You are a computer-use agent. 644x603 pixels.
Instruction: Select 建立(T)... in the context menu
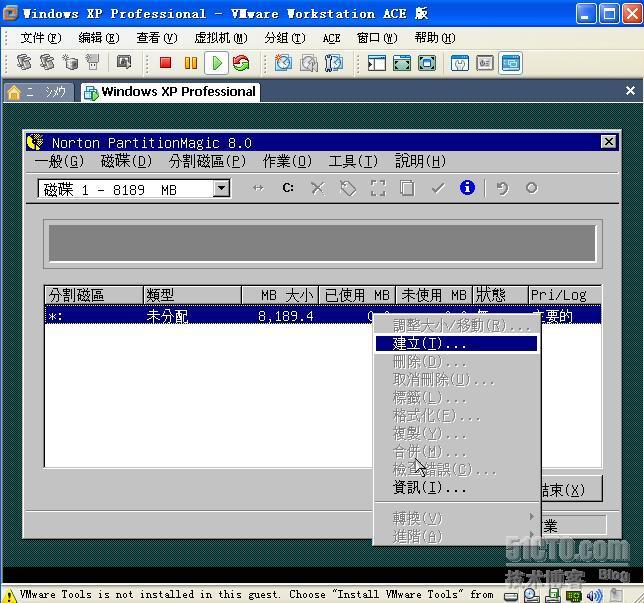coord(456,343)
